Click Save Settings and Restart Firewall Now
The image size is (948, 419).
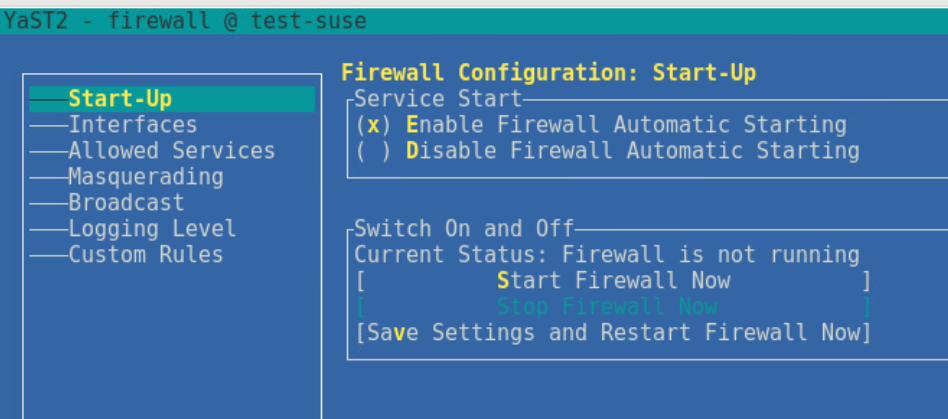pyautogui.click(x=613, y=333)
